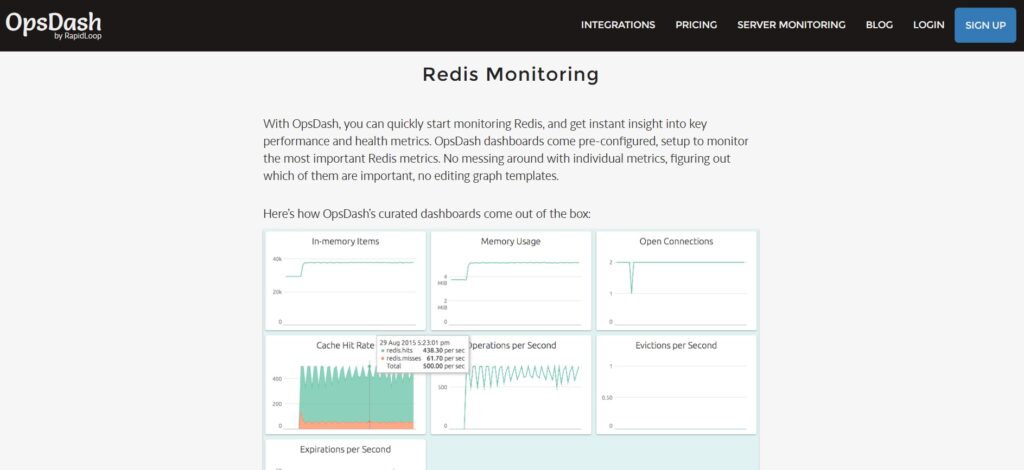Click the Cache Hit Rate title

point(345,345)
